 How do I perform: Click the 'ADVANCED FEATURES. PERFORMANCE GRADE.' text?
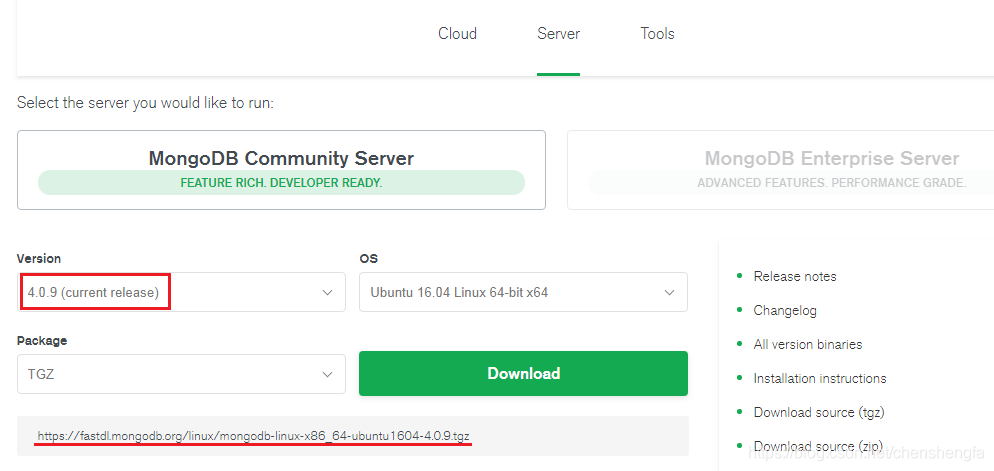(832, 183)
